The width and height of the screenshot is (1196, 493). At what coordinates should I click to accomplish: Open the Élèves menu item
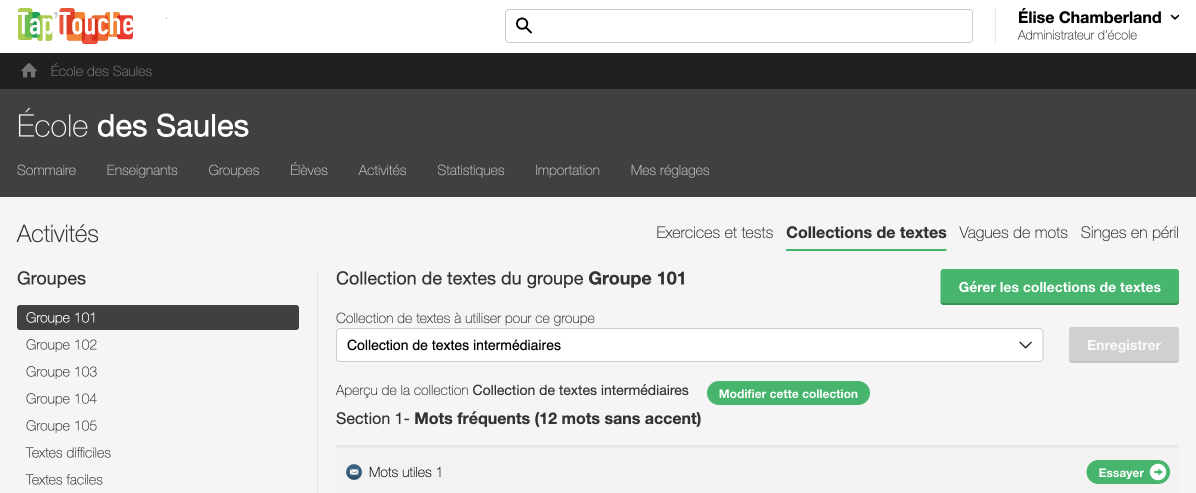[x=309, y=170]
